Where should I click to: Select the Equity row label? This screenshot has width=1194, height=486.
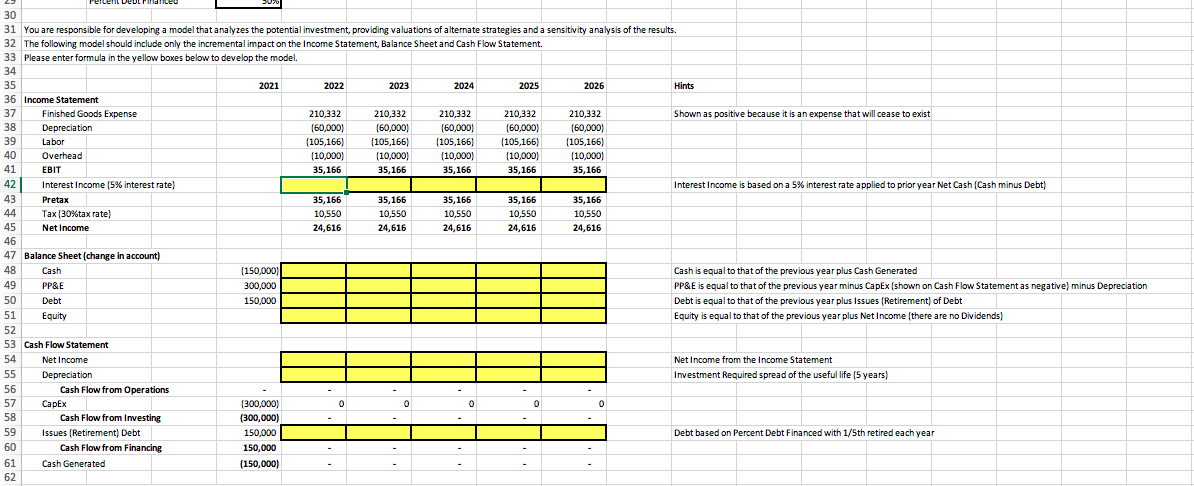(53, 315)
